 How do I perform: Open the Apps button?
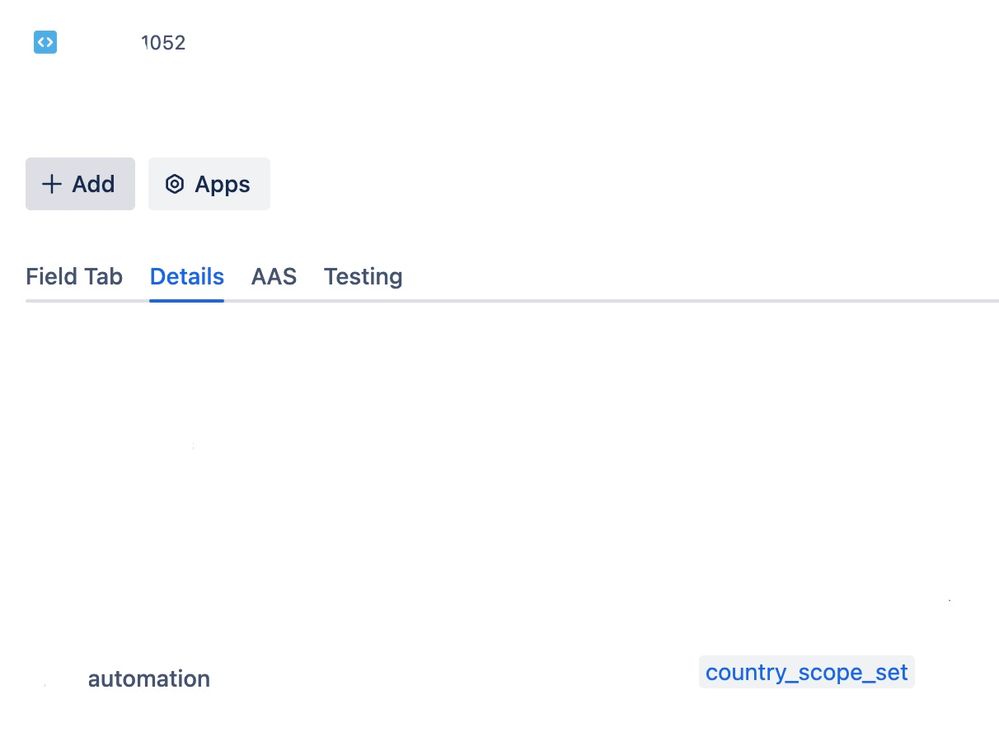(209, 184)
